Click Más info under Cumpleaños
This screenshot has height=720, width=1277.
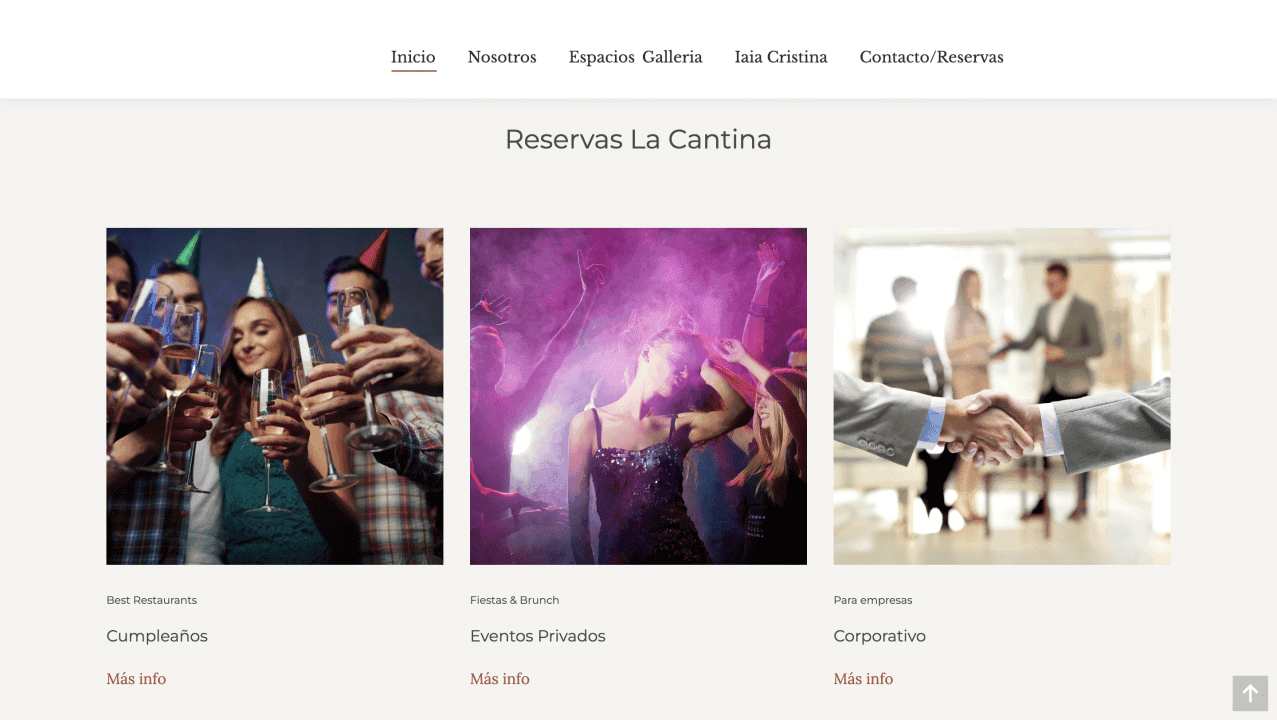[136, 679]
